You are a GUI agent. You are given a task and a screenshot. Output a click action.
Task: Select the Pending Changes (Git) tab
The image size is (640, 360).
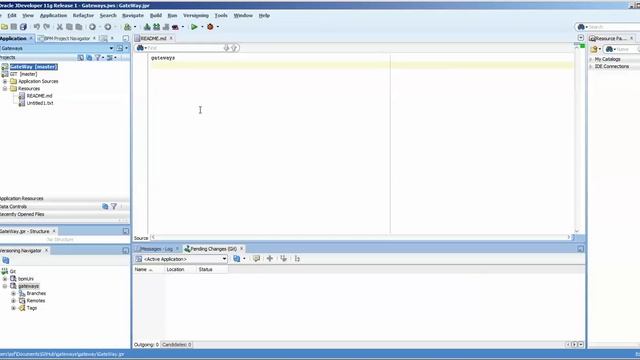coord(213,249)
